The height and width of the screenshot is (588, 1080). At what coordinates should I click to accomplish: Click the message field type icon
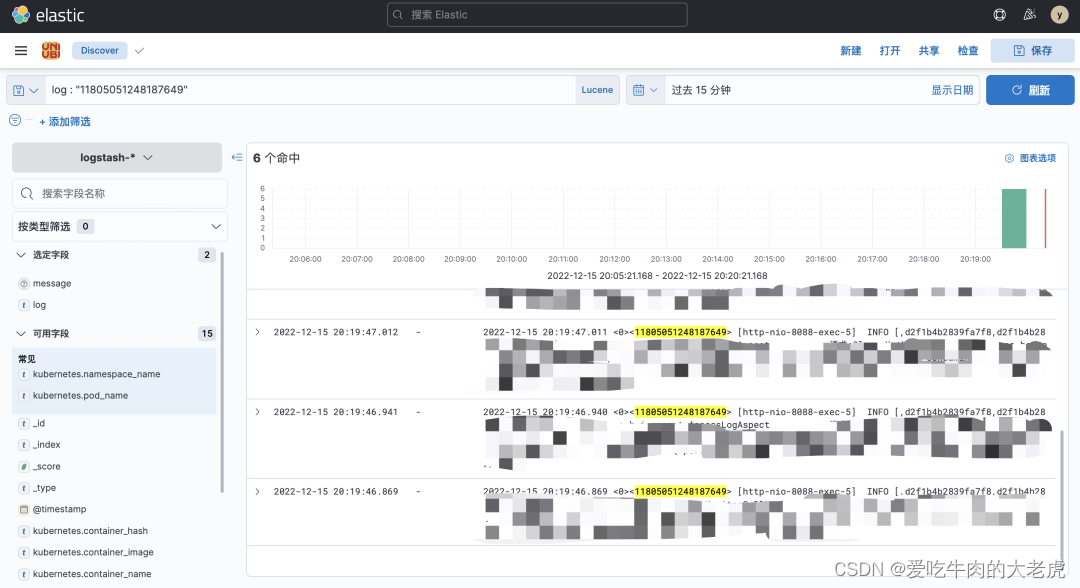click(x=24, y=284)
